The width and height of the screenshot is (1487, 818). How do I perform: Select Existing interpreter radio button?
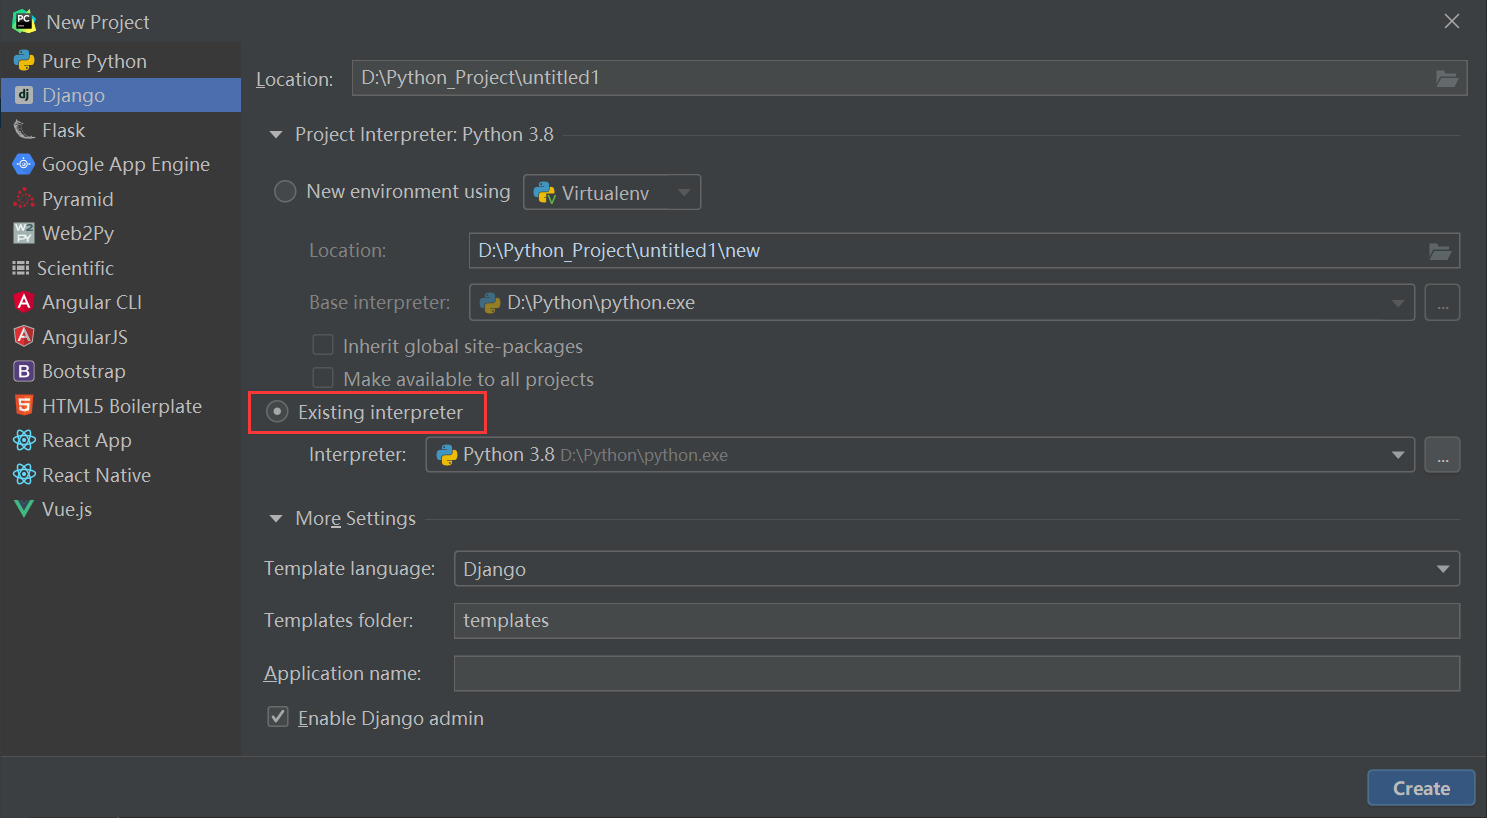click(277, 412)
